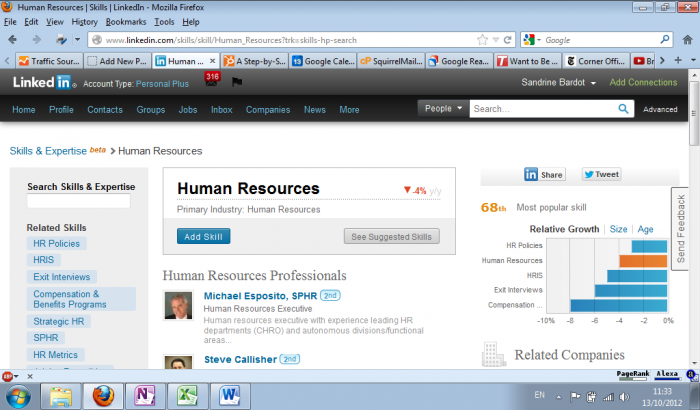Open the inbox envelope with 316 badge

pos(212,80)
